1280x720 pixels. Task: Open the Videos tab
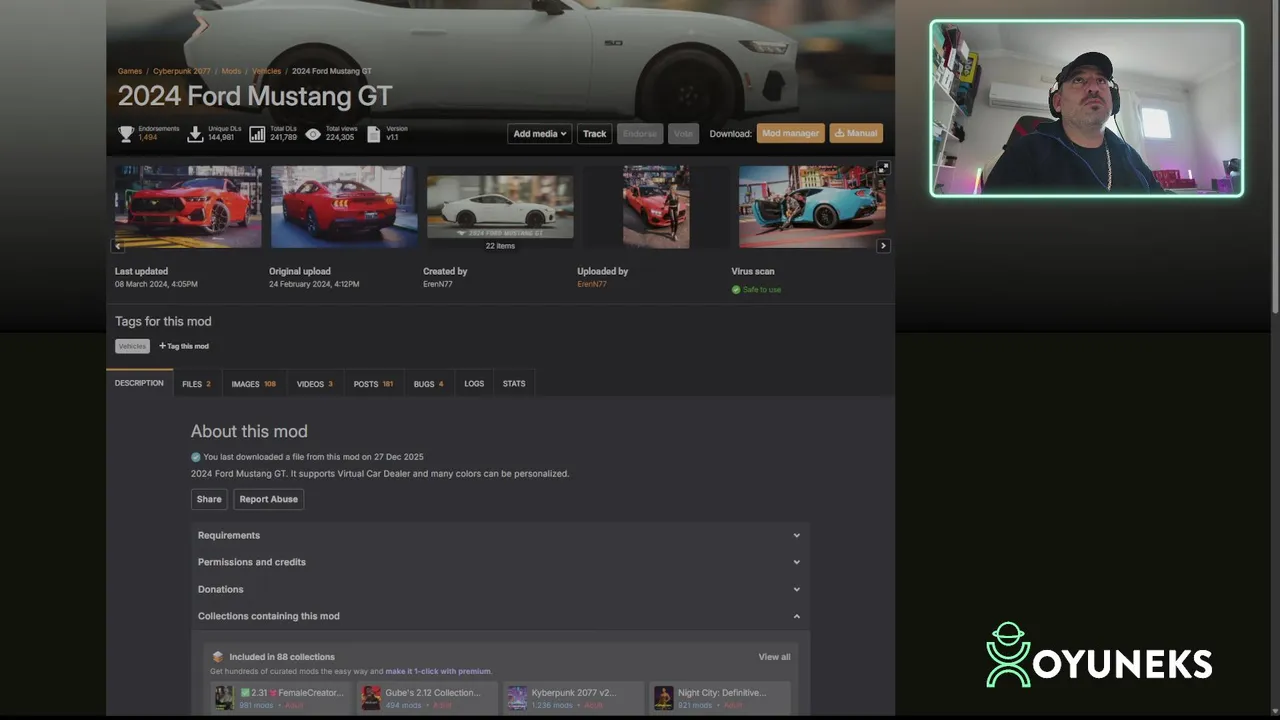click(314, 384)
